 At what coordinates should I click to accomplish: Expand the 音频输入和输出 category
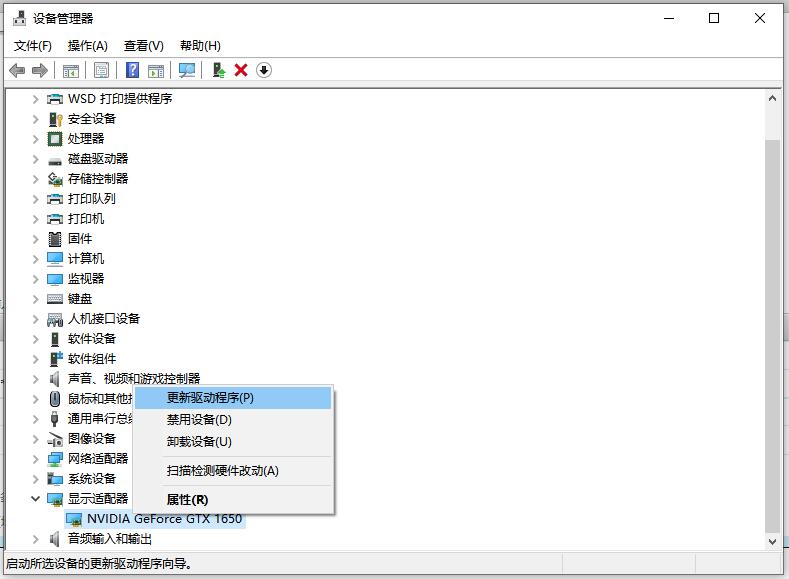click(x=36, y=539)
